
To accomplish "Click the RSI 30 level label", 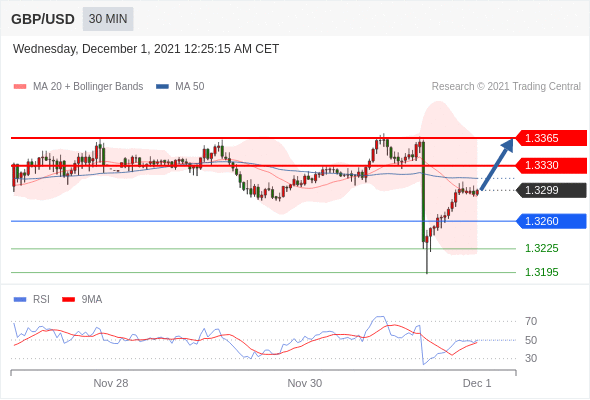I will click(531, 358).
